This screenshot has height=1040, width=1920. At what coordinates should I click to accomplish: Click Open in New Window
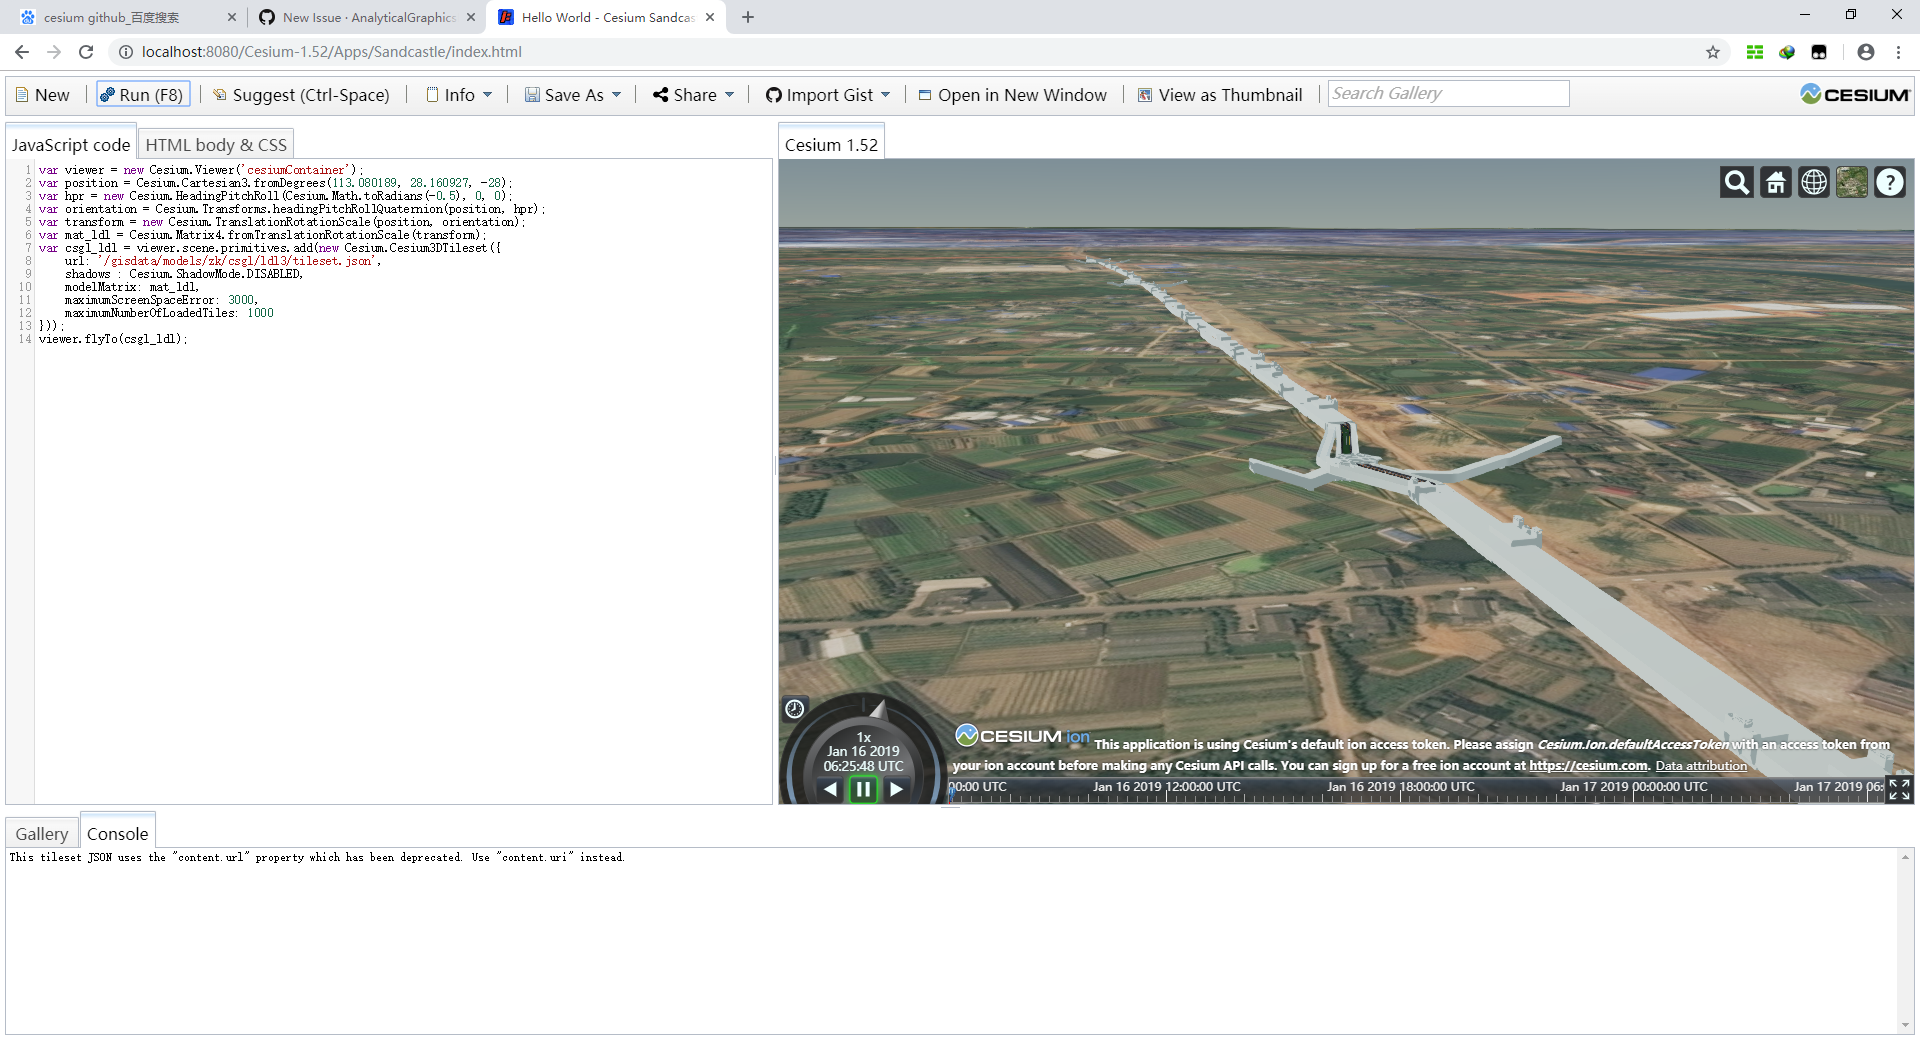click(x=1013, y=95)
